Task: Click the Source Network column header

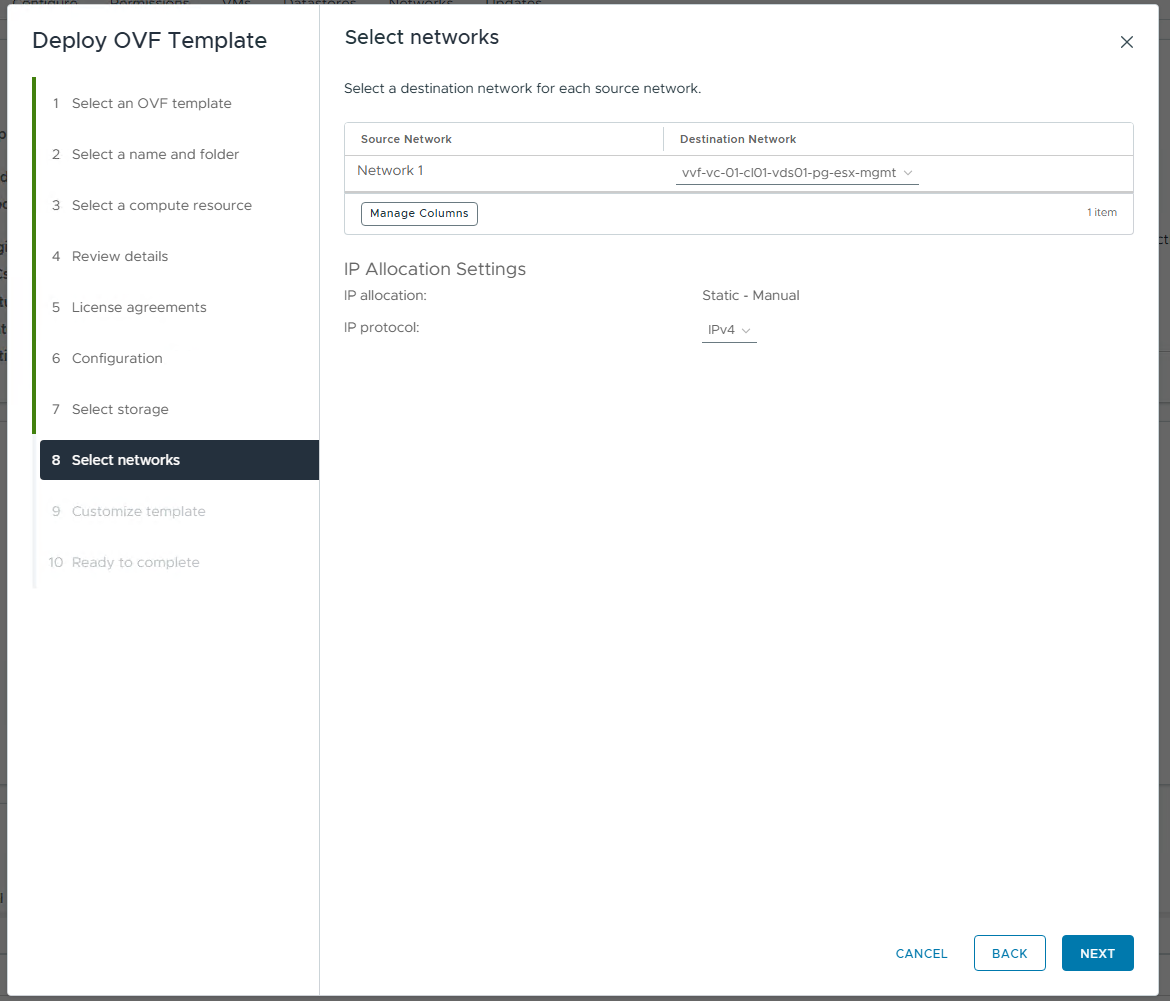Action: (x=406, y=139)
